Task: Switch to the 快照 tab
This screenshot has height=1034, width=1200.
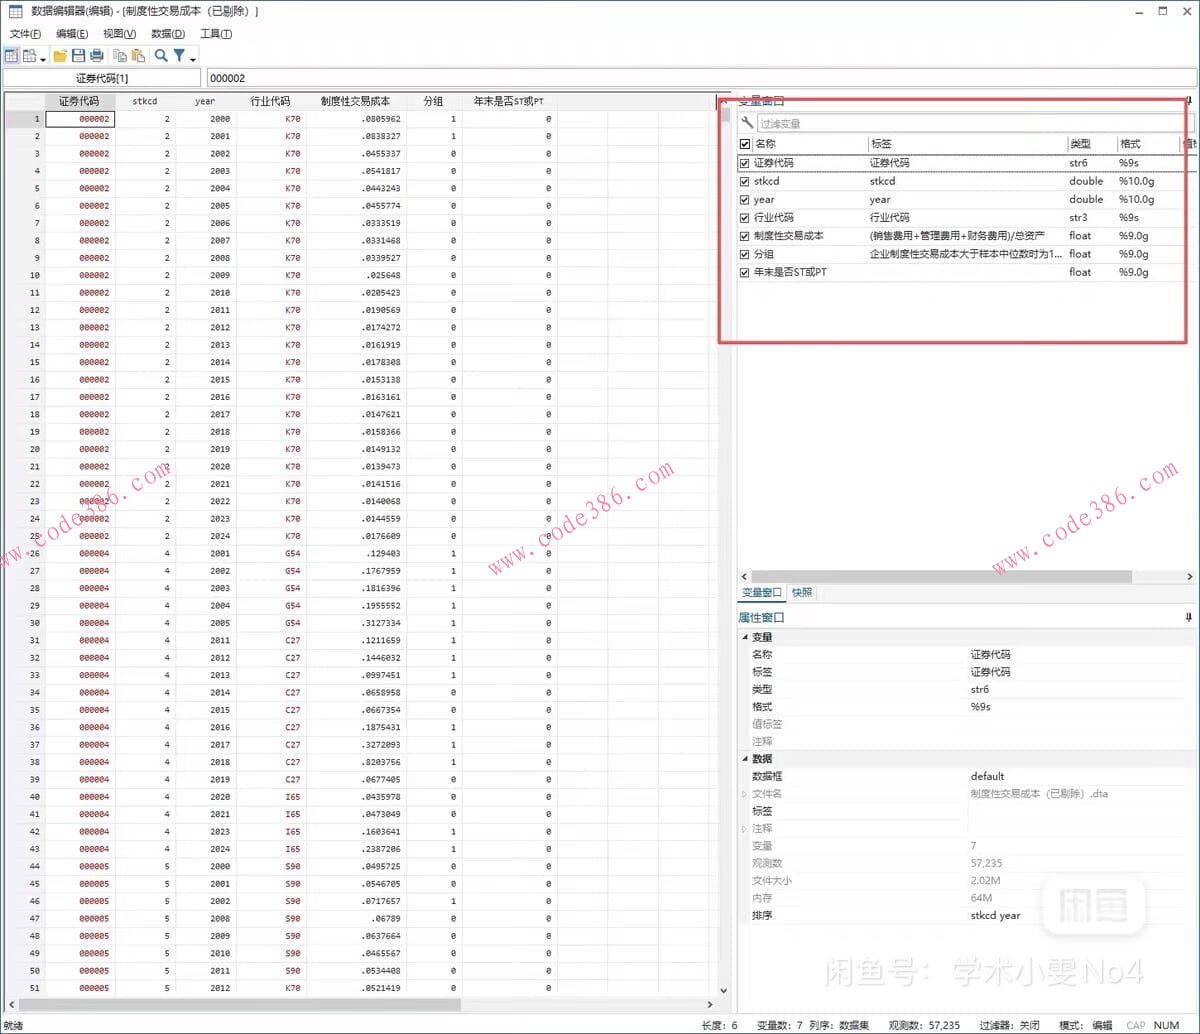Action: pyautogui.click(x=802, y=593)
